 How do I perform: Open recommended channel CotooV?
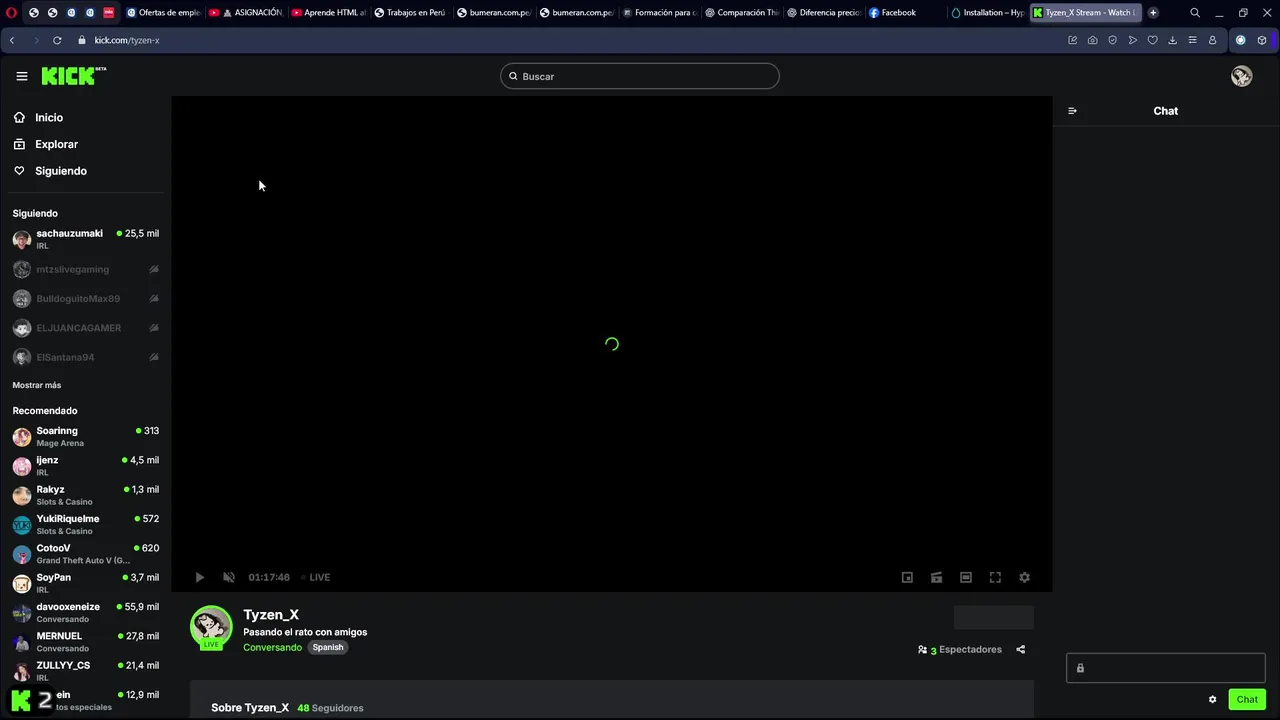tap(85, 554)
